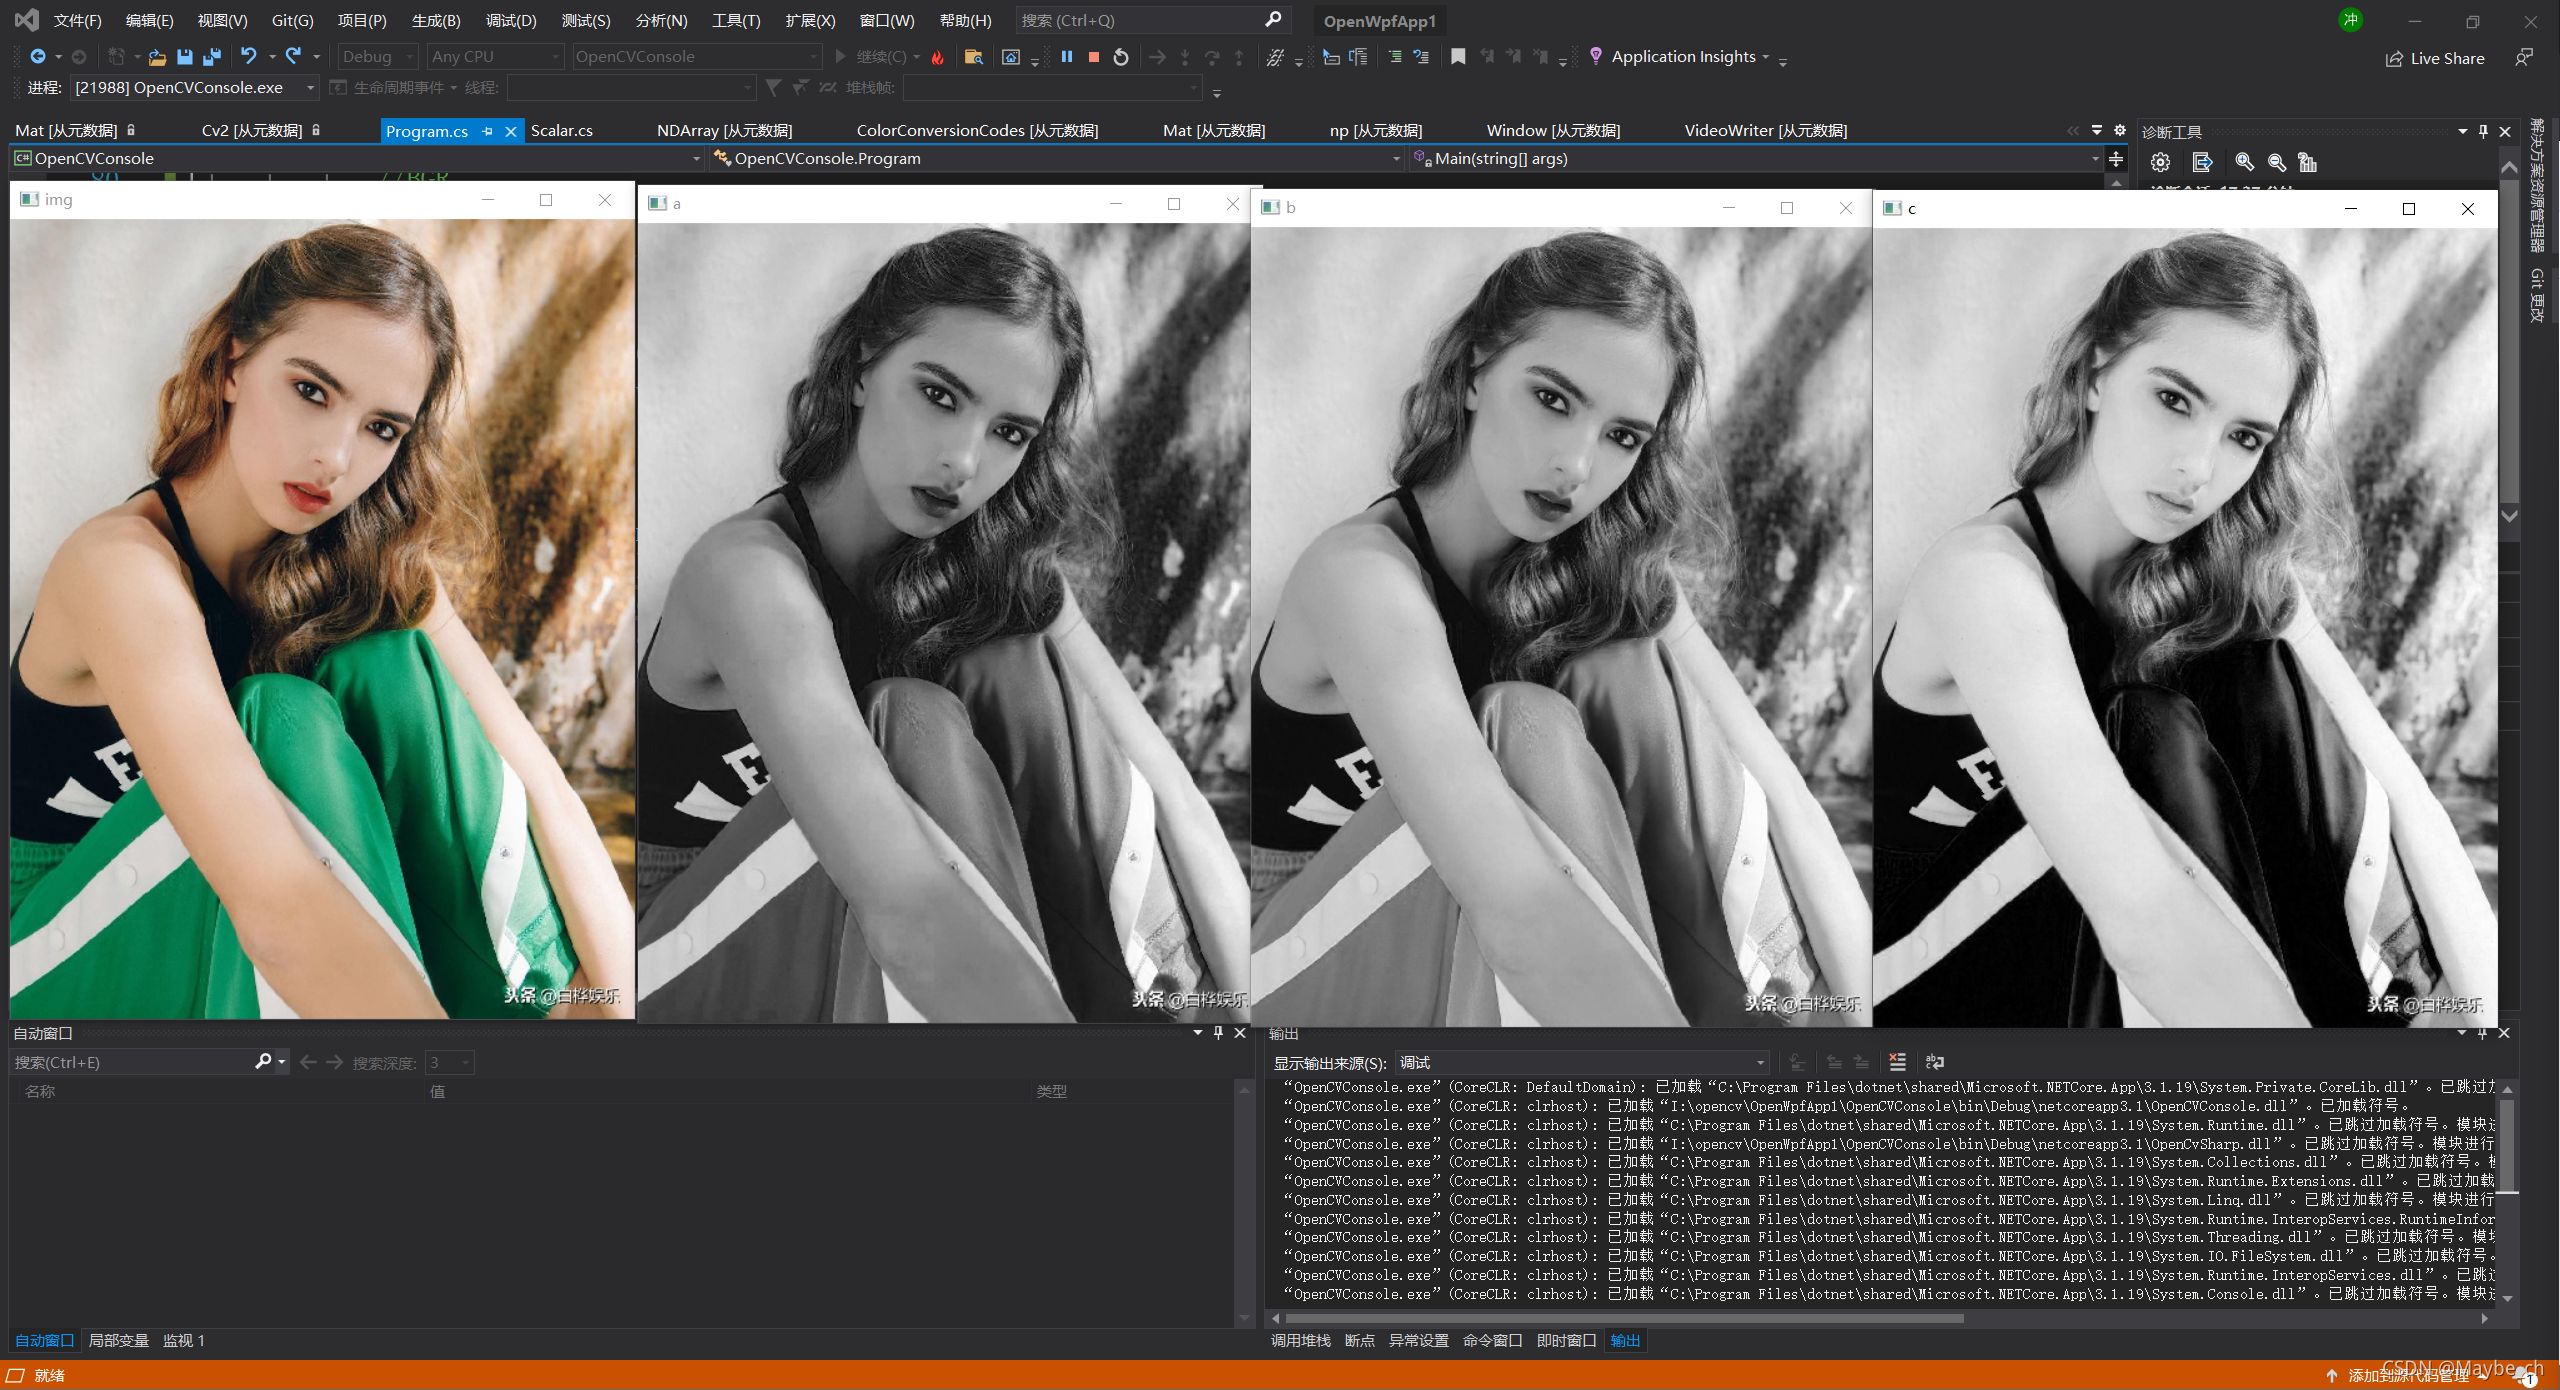Open the search box magnifier icon
The image size is (2560, 1390).
[1273, 20]
